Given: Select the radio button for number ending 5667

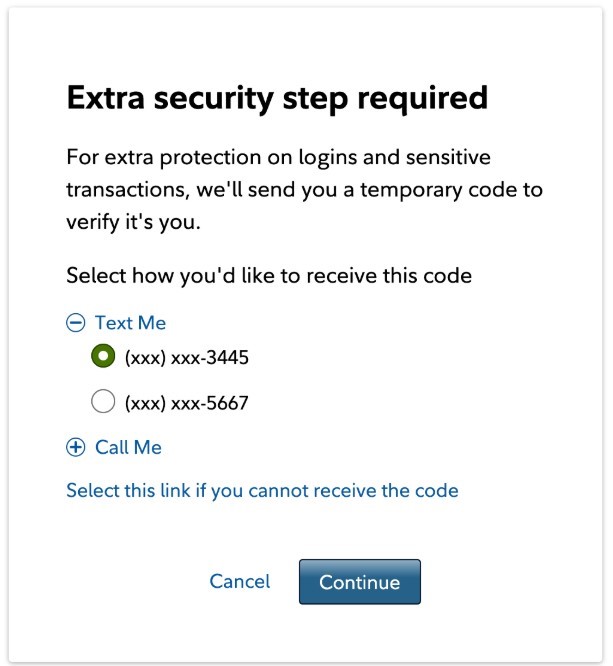Looking at the screenshot, I should 103,403.
